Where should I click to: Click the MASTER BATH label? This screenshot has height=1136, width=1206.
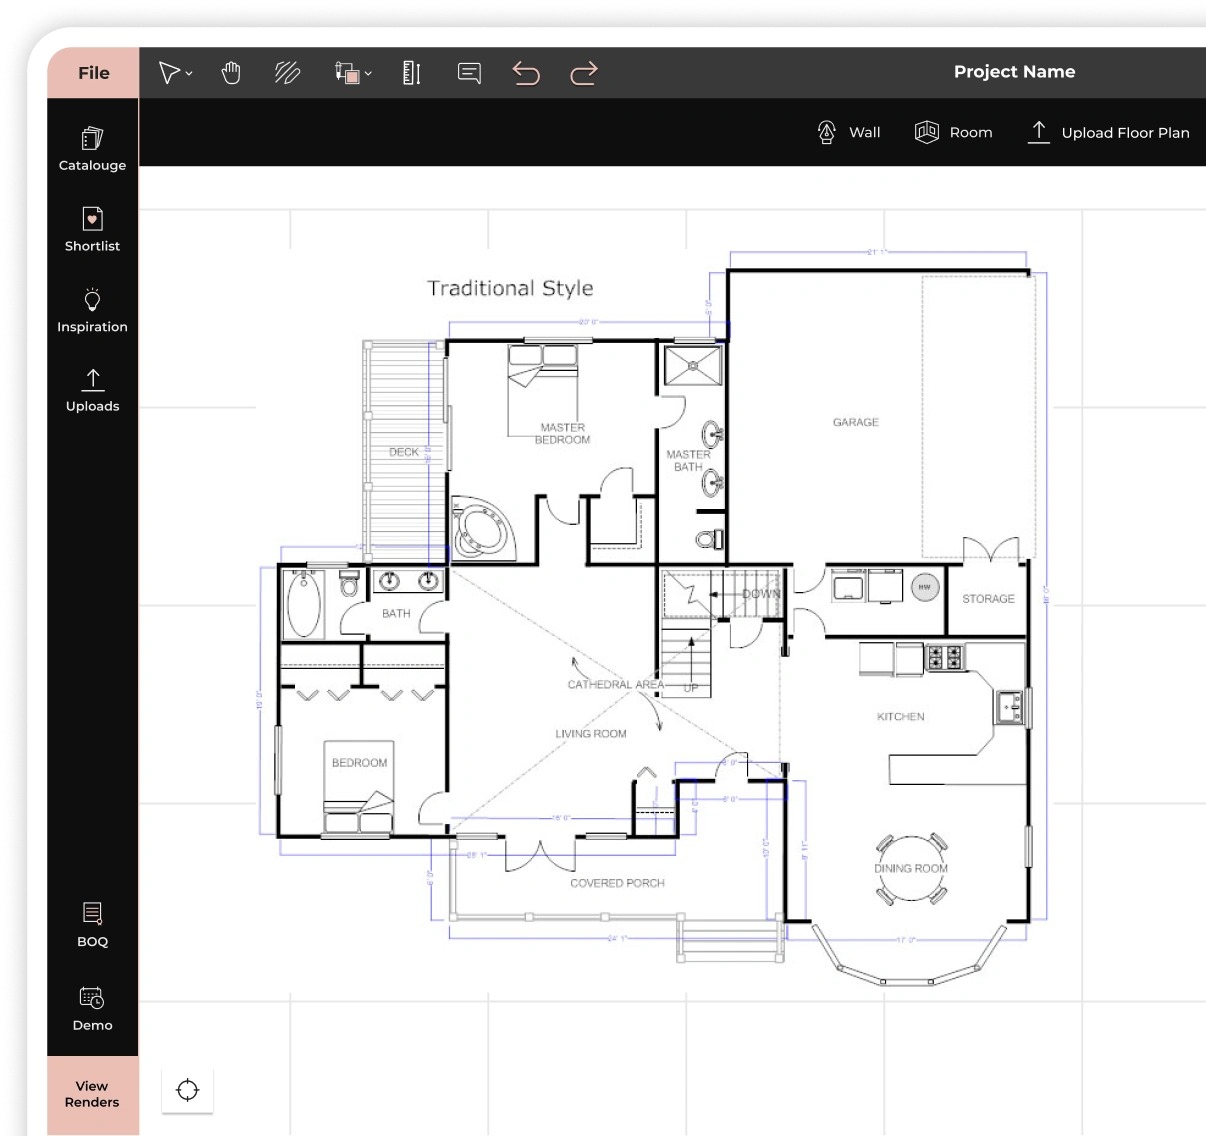(688, 460)
